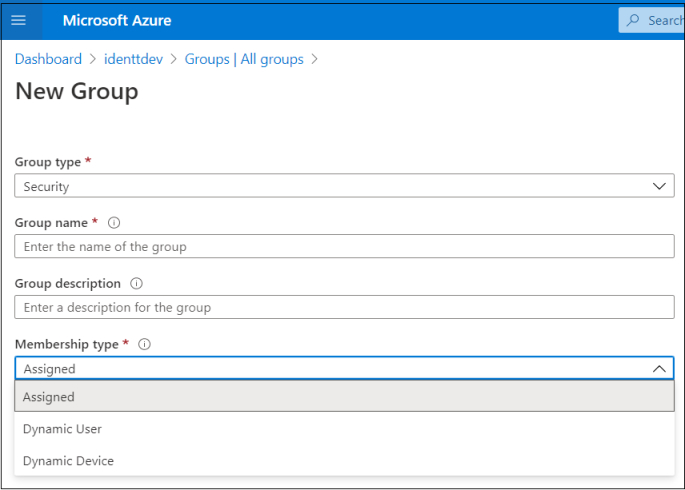The width and height of the screenshot is (685, 490).
Task: Open identtdev breadcrumb link
Action: (x=133, y=59)
